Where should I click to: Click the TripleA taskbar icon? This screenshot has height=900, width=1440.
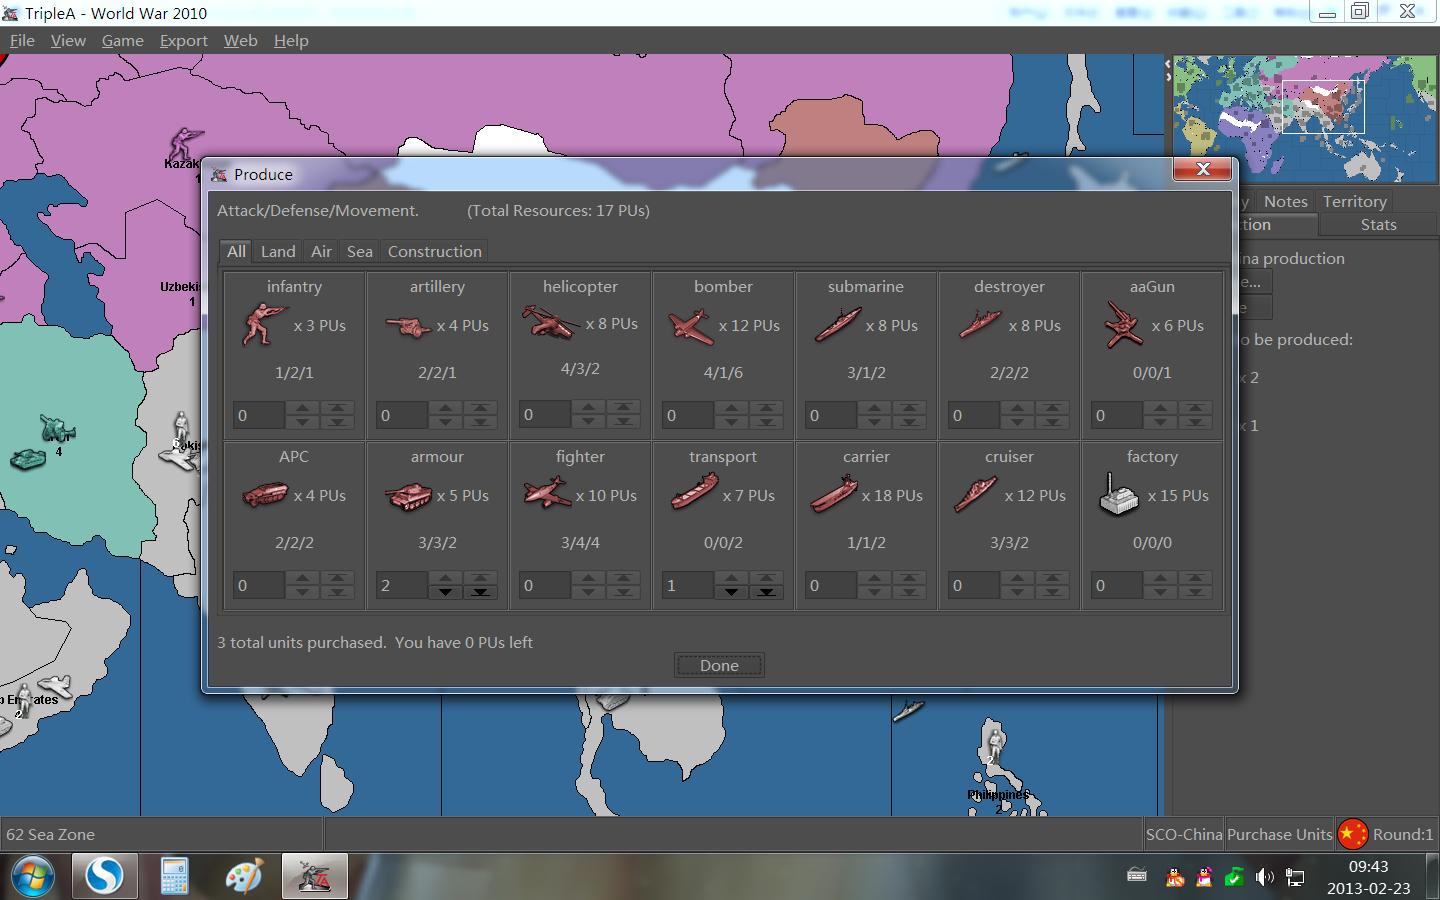(x=314, y=877)
